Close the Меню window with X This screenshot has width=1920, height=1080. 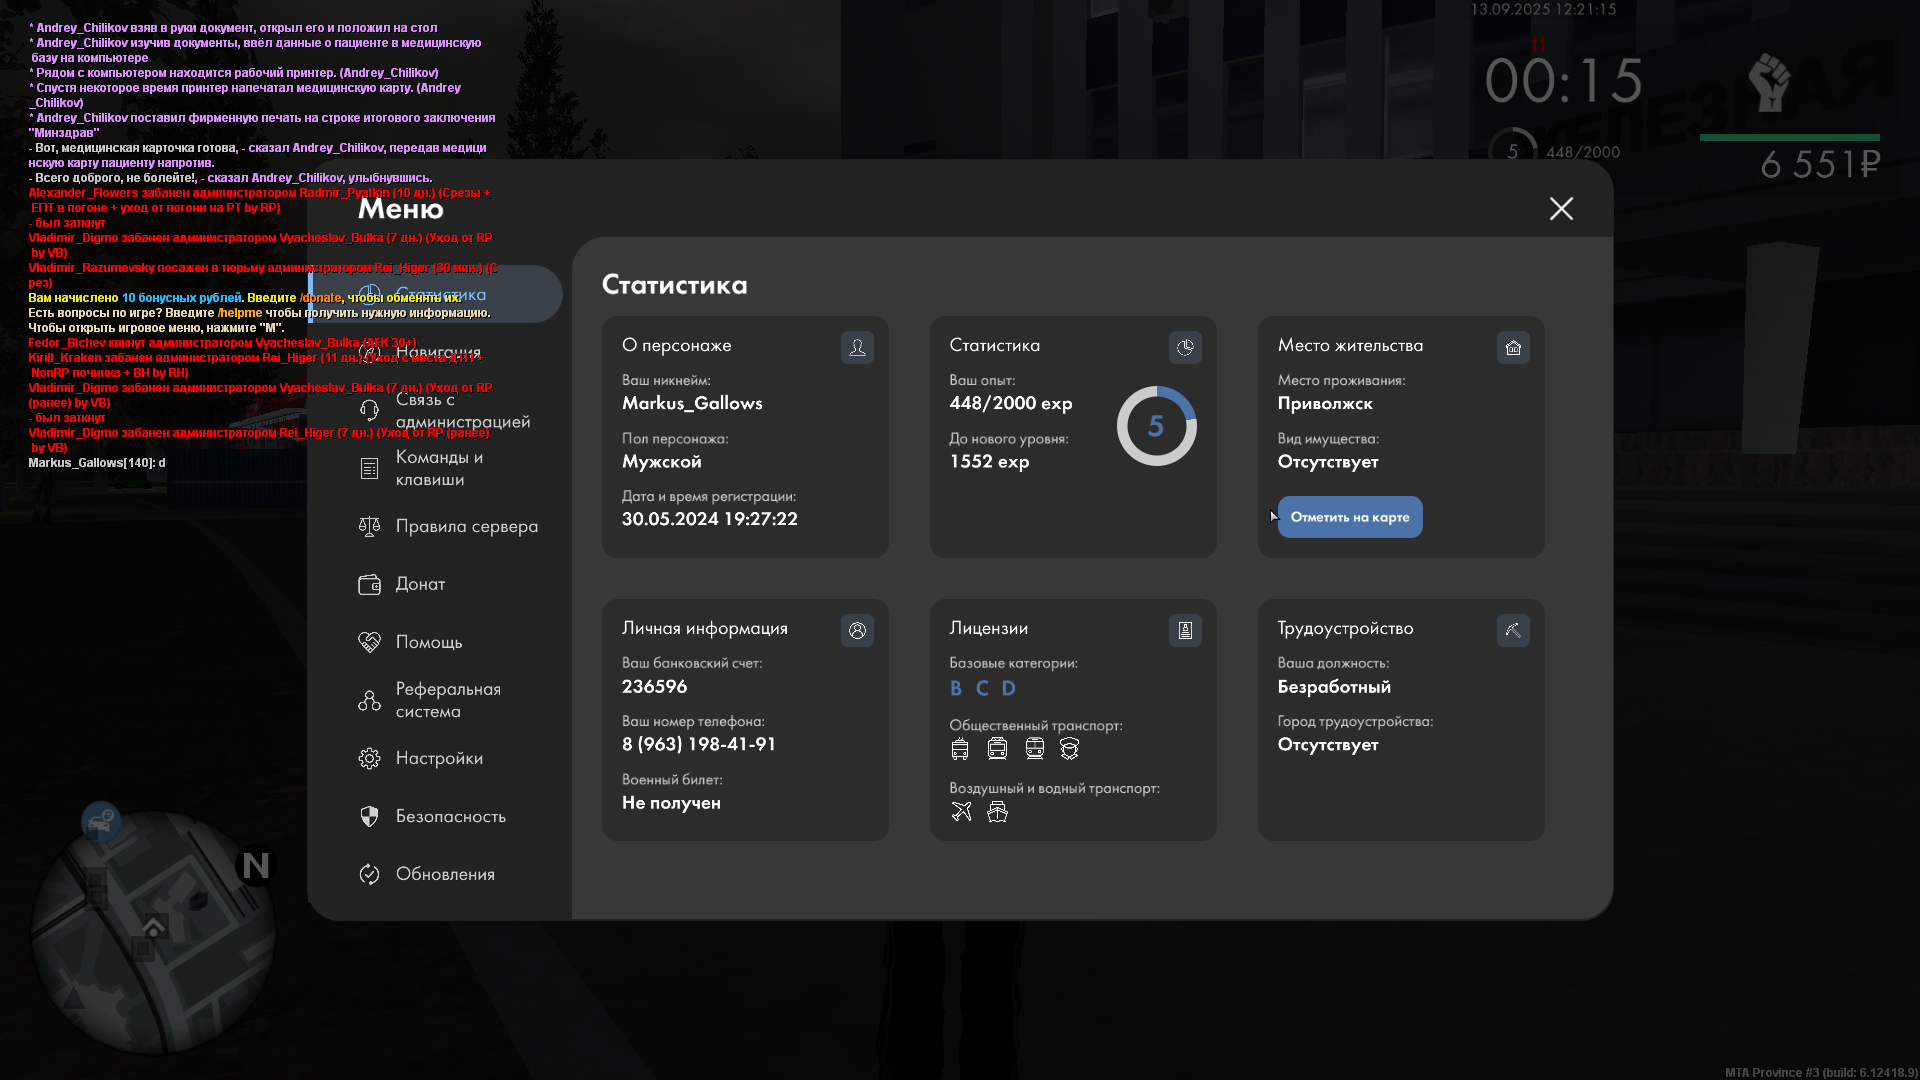[x=1561, y=208]
